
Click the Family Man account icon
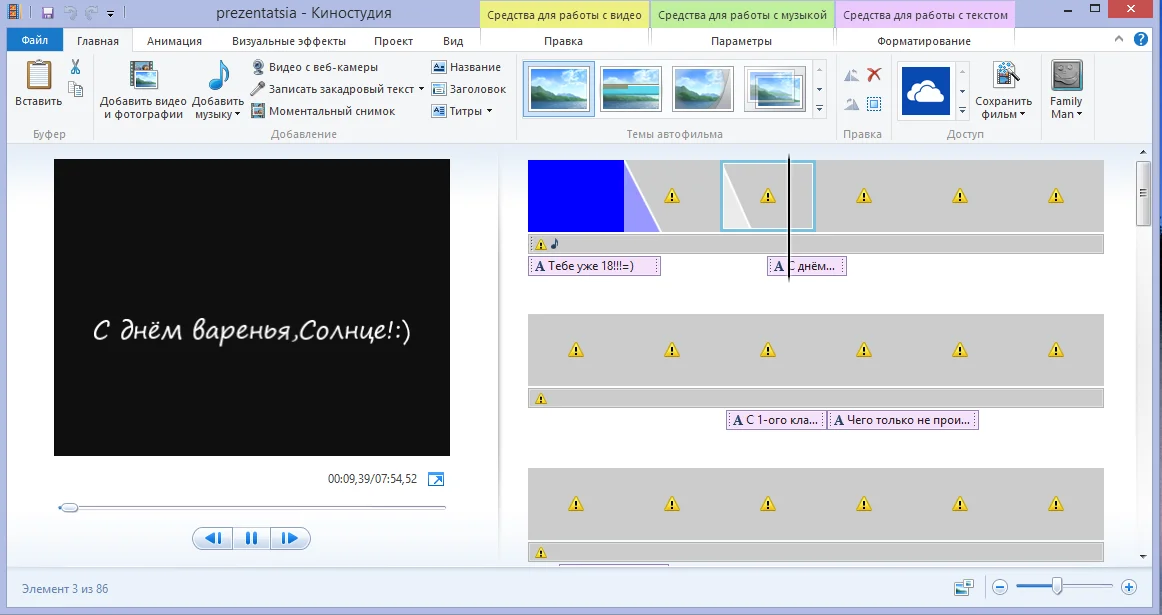tap(1066, 76)
